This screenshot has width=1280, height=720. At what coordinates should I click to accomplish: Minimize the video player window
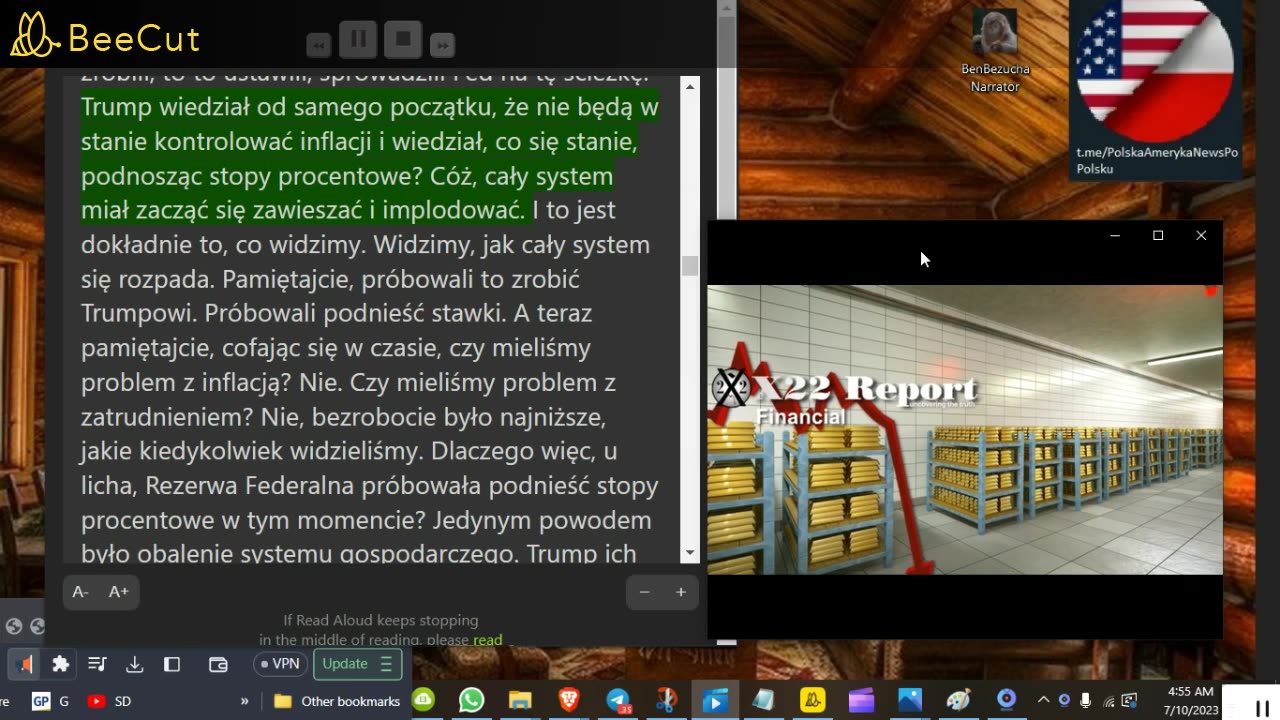(x=1115, y=236)
